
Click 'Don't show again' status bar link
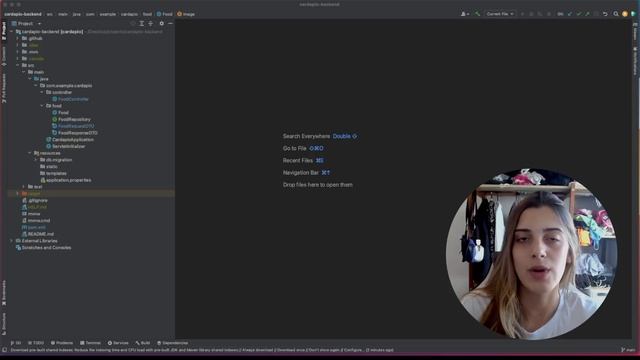tap(324, 350)
